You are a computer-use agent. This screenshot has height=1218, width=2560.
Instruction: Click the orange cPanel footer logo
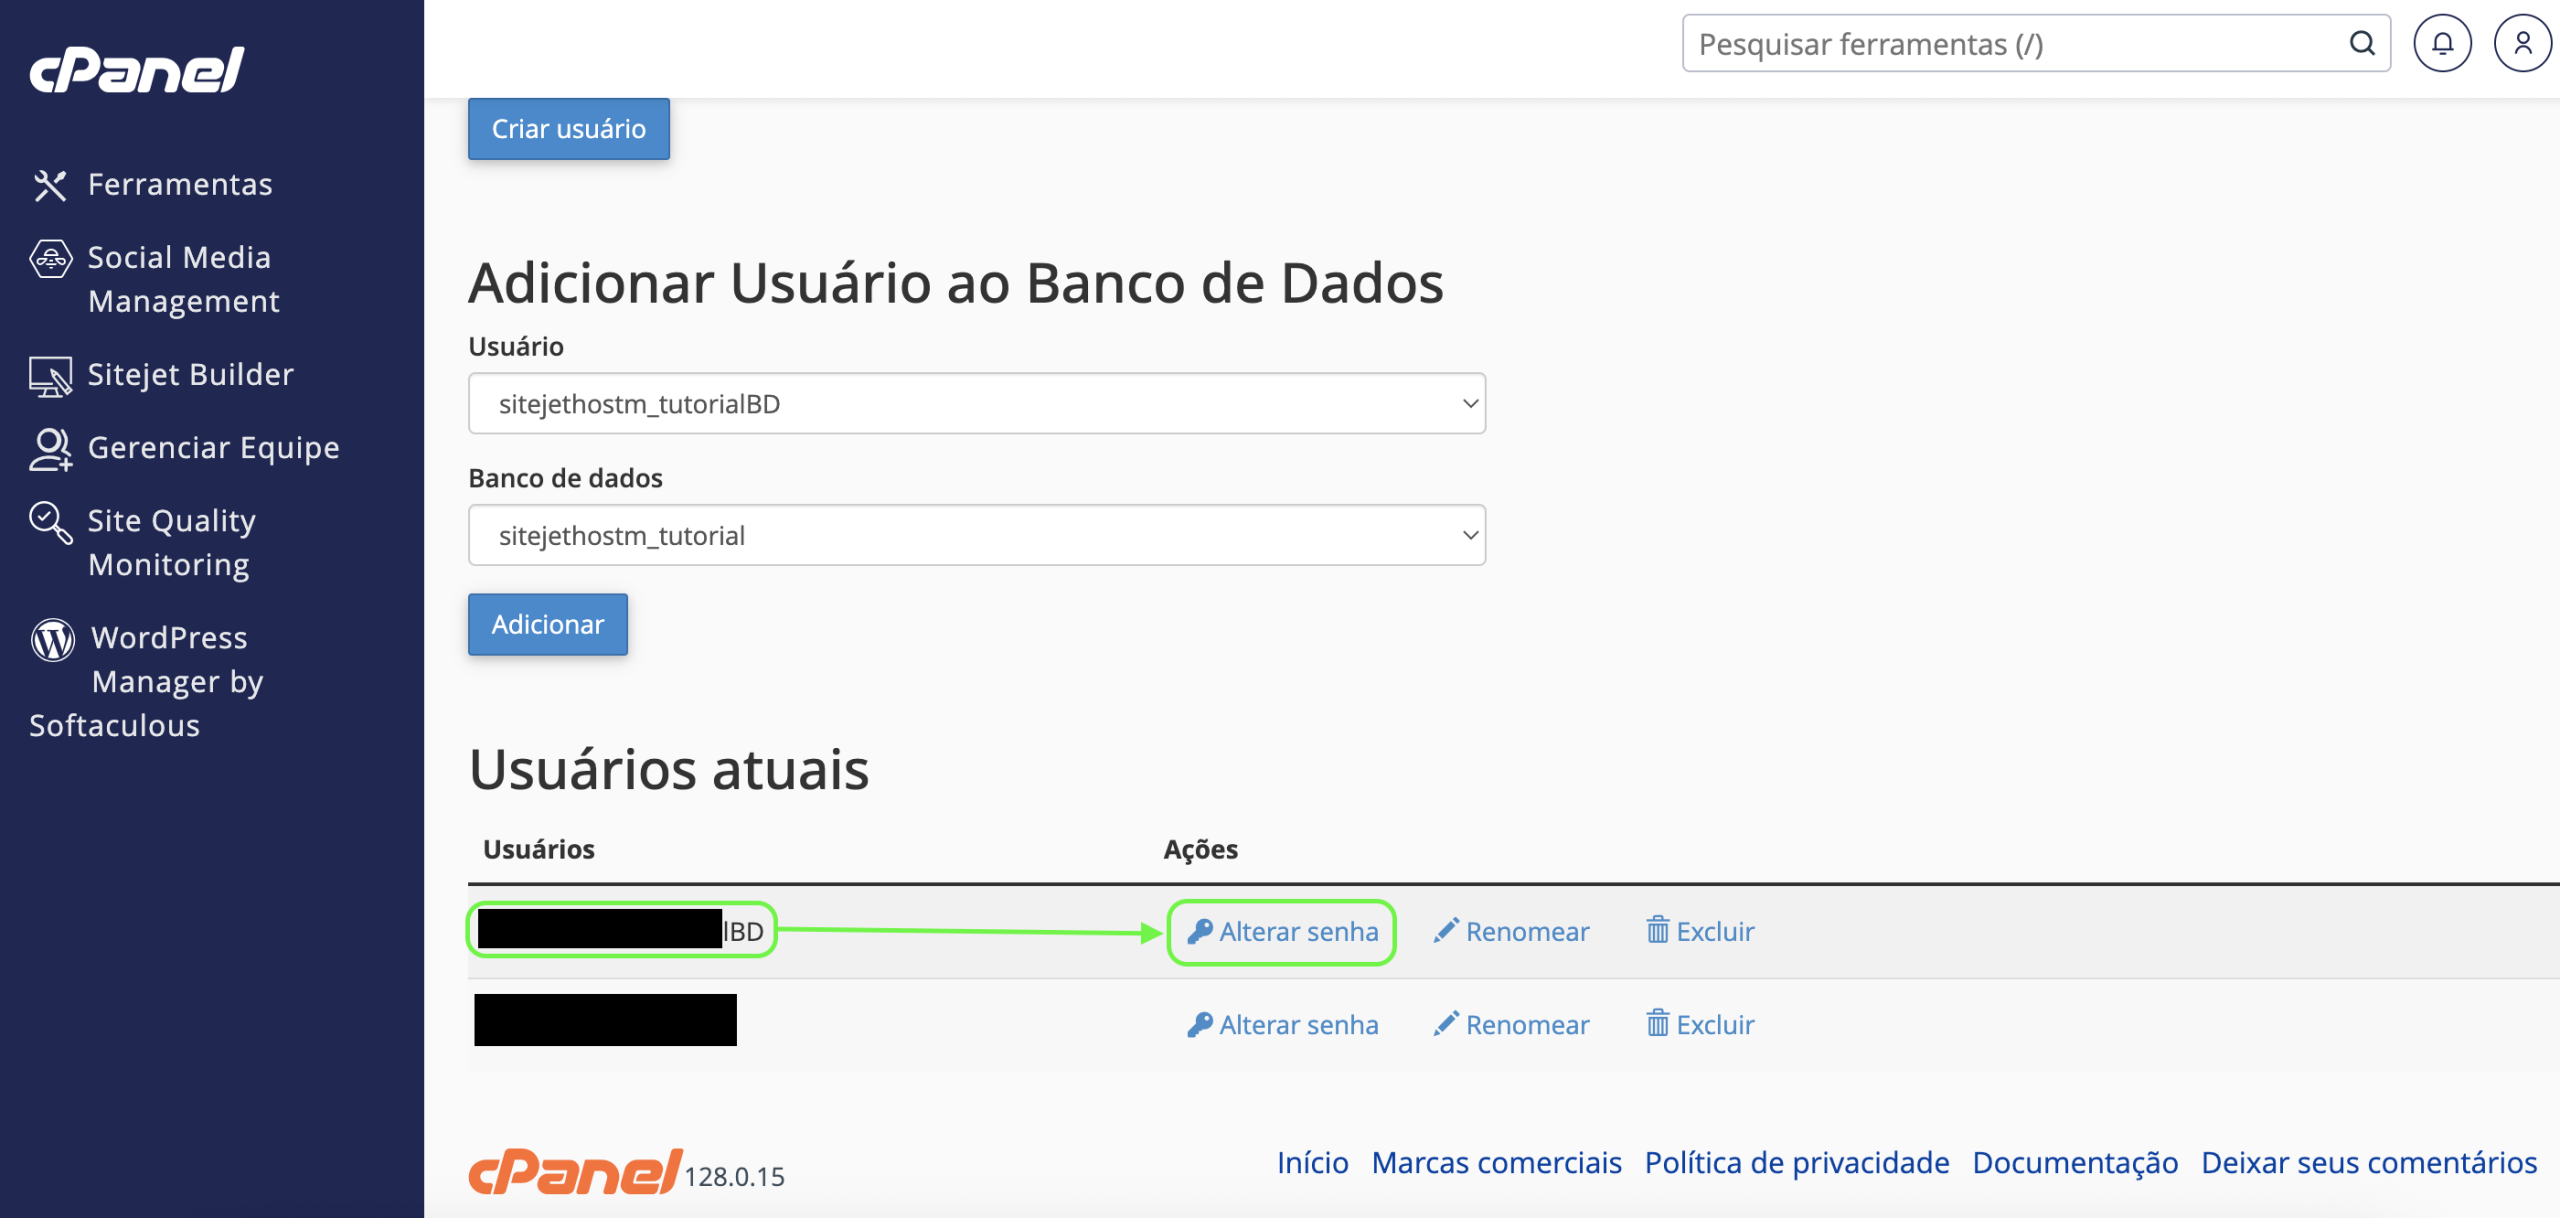(576, 1172)
